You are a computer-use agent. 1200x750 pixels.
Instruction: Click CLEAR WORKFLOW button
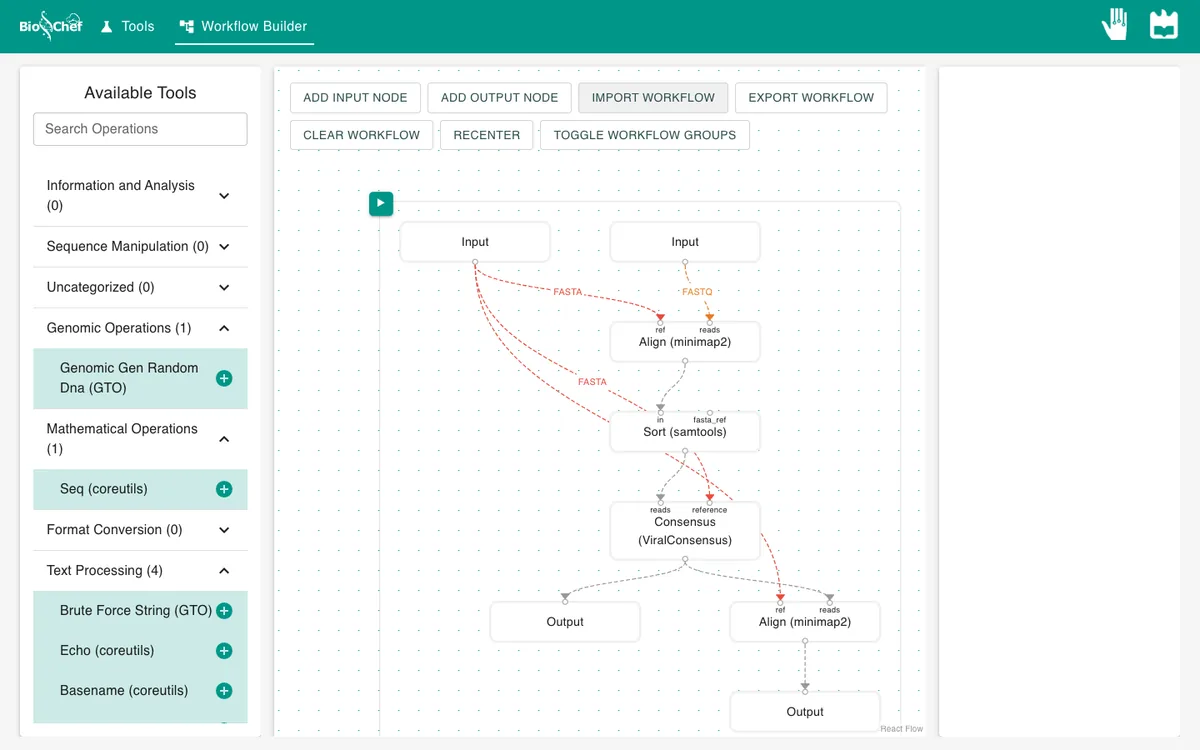tap(362, 135)
